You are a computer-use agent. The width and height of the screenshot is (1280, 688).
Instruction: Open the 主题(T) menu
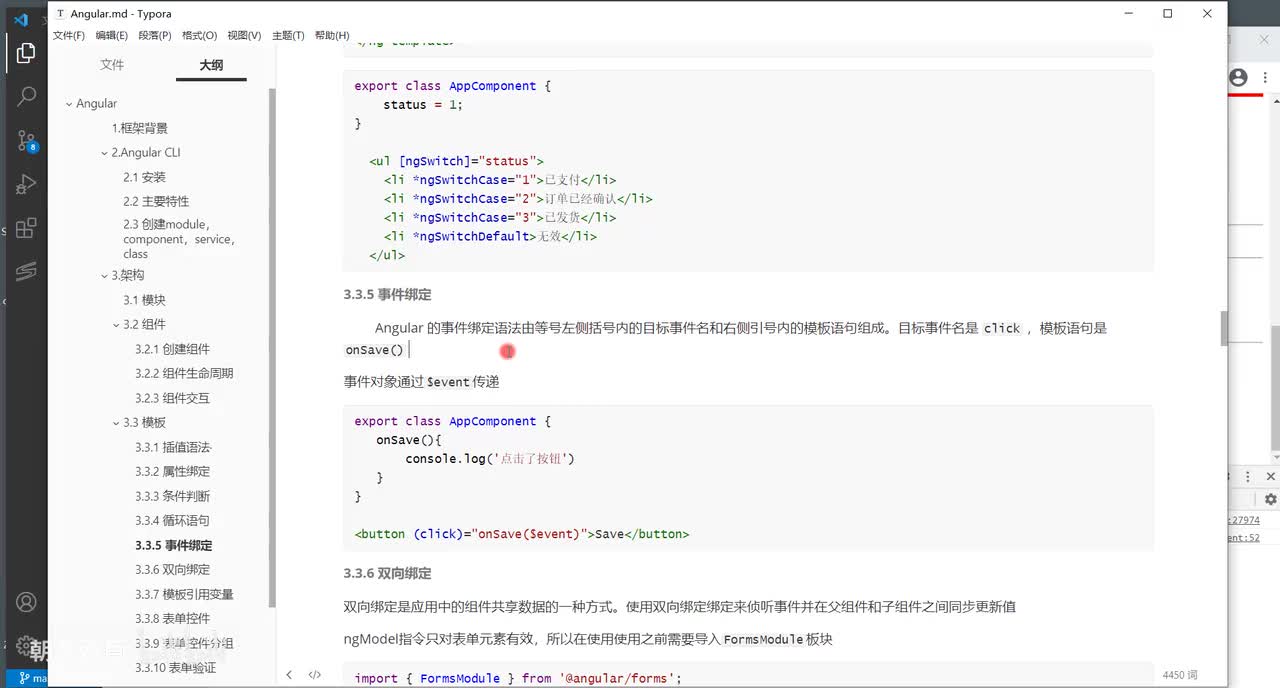(288, 35)
